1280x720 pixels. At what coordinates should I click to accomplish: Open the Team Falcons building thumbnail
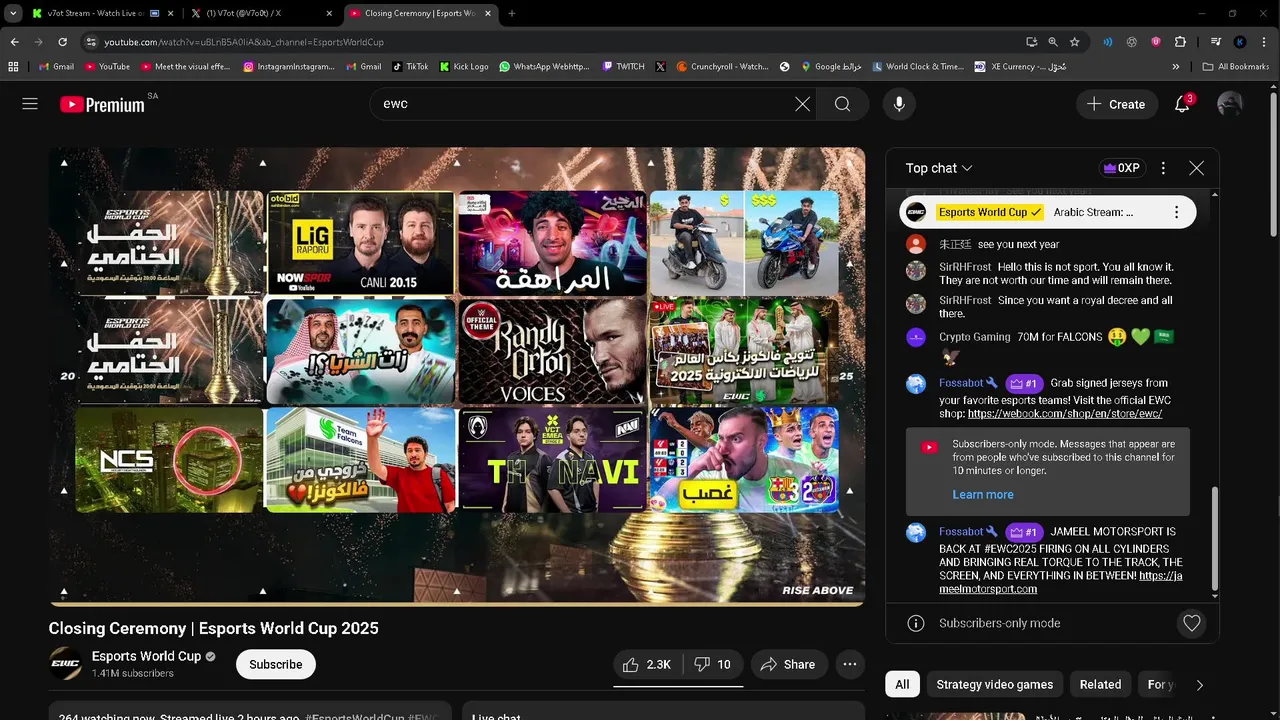click(361, 459)
